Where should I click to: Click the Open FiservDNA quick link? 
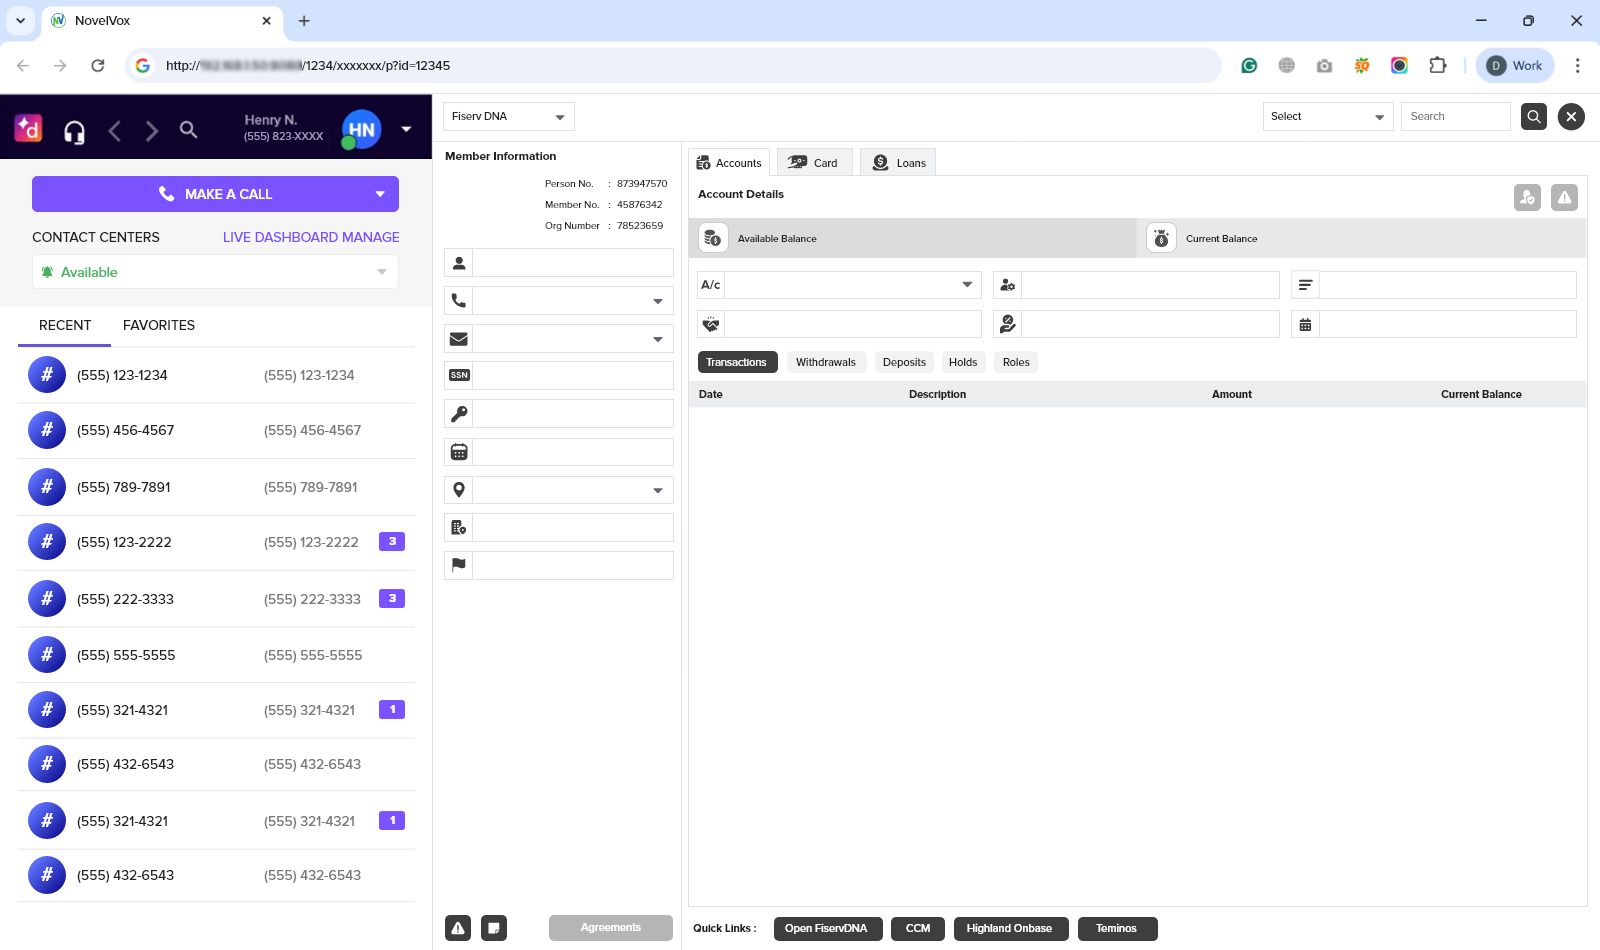[x=828, y=929]
